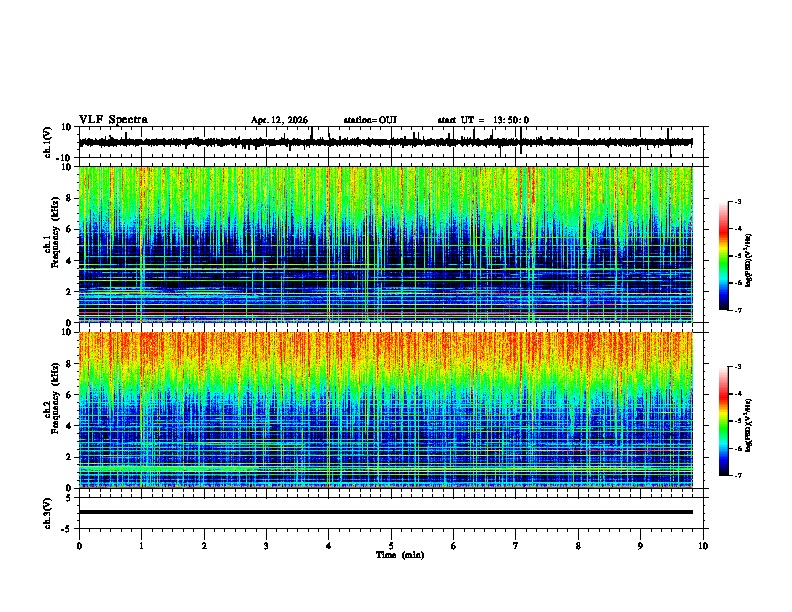Click the "-7" label on ch.2 color scale
792x612 pixels.
coord(738,475)
